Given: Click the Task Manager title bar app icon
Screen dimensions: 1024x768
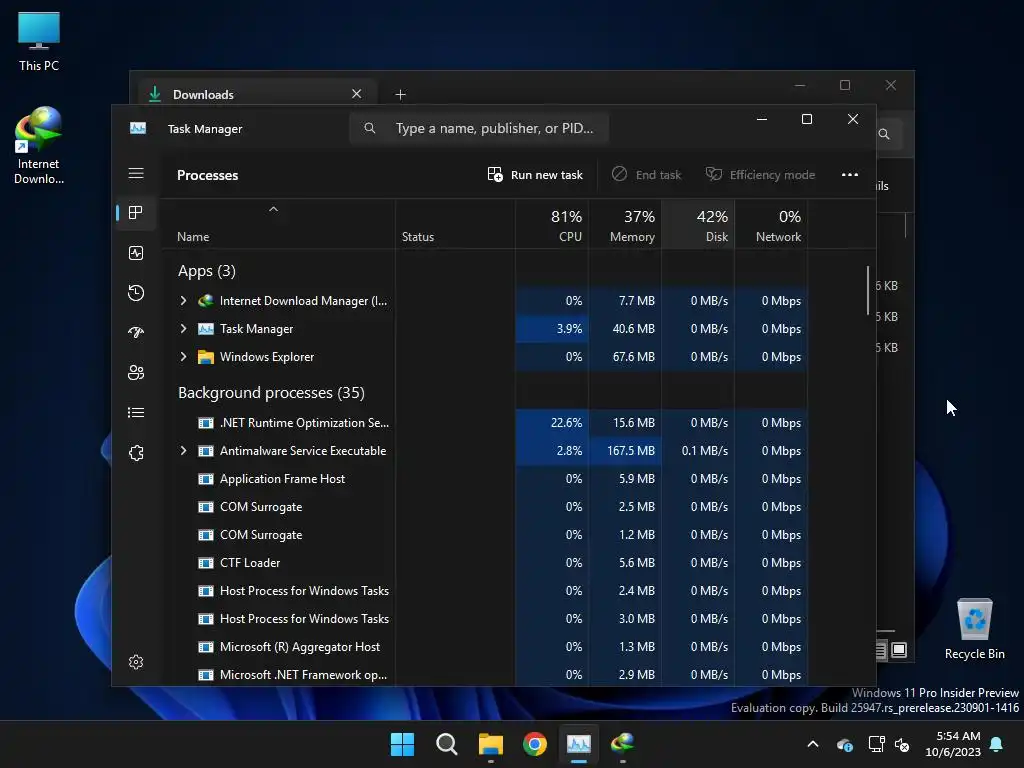Looking at the screenshot, I should [x=138, y=128].
